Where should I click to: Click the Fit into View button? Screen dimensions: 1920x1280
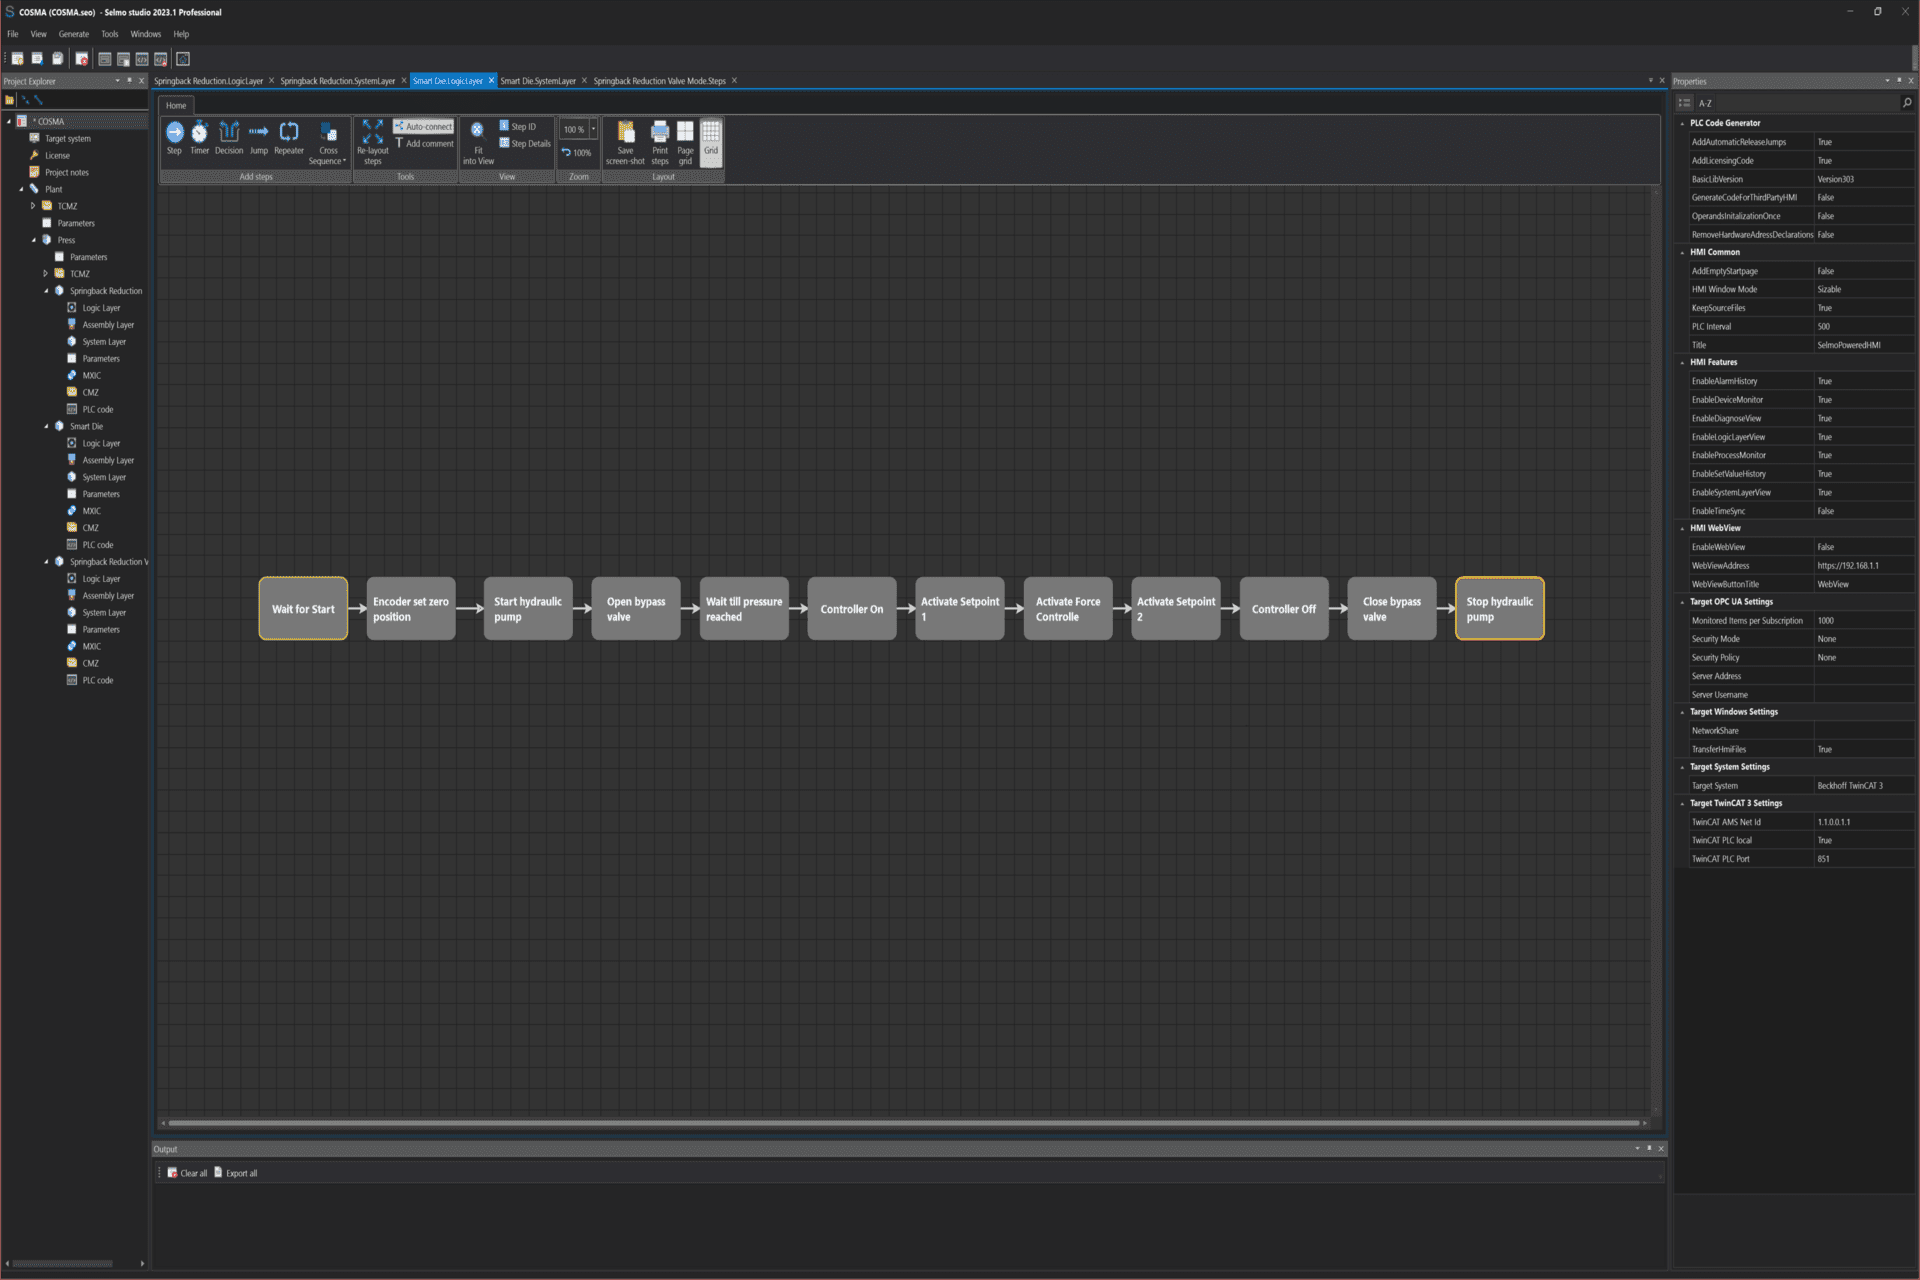click(477, 141)
